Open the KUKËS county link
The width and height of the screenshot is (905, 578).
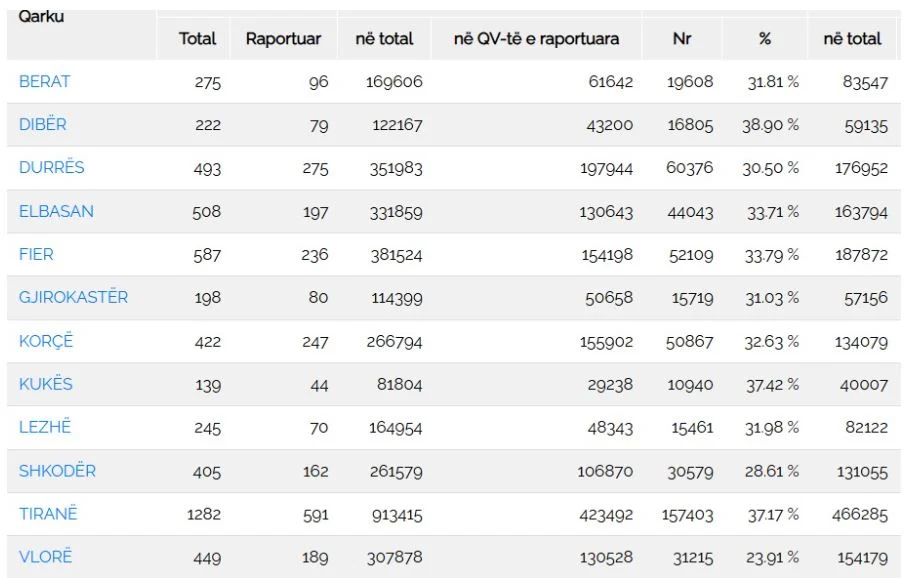pos(46,384)
